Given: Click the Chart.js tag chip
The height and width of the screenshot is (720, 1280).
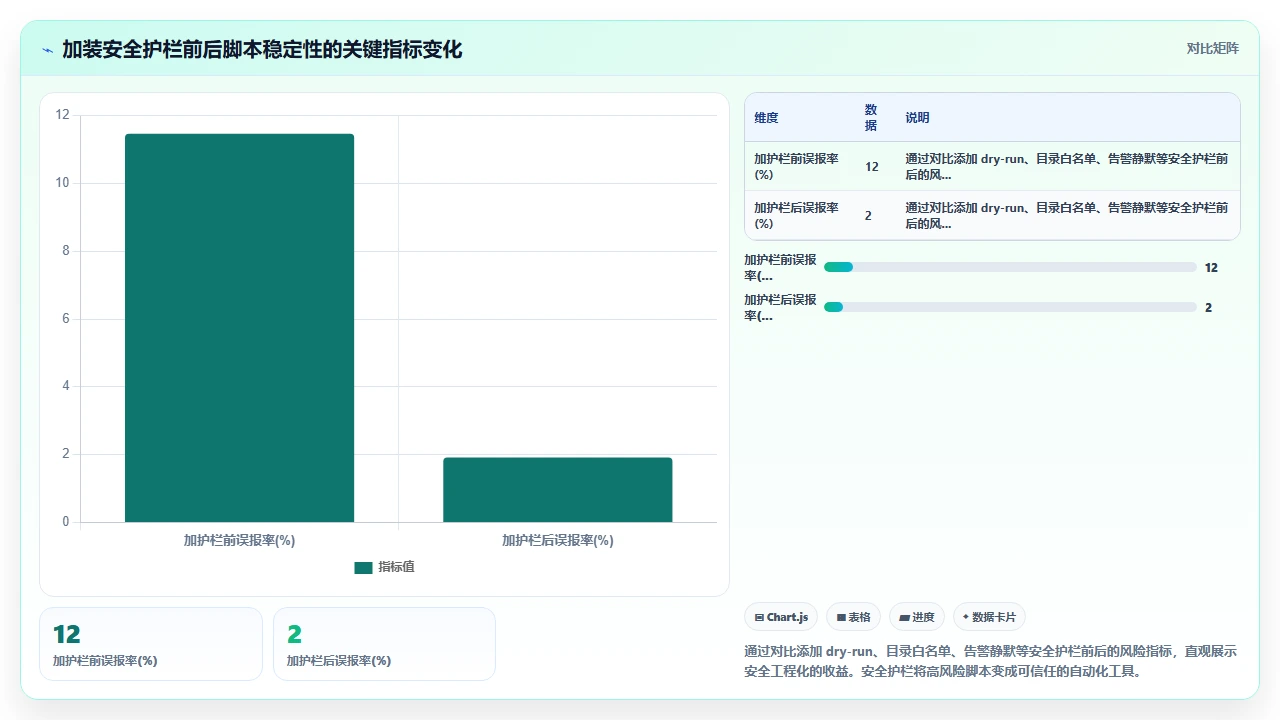Looking at the screenshot, I should 782,617.
